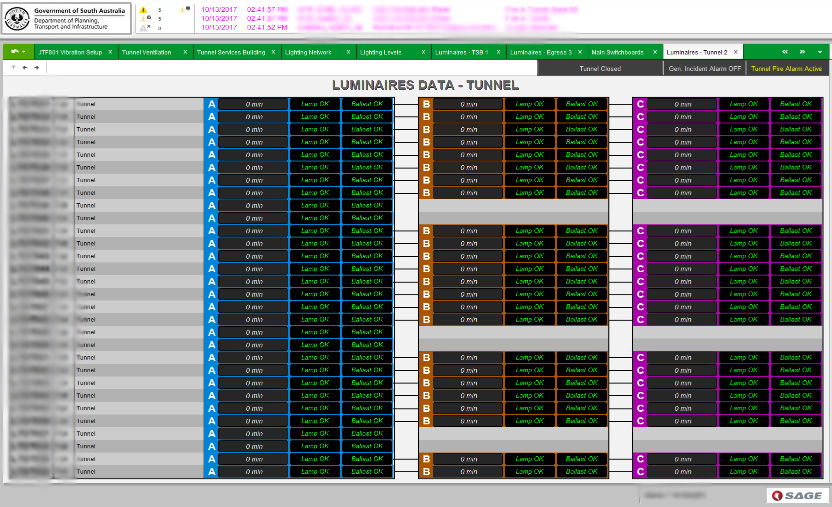Close the Main Switchboards tab

tap(655, 52)
